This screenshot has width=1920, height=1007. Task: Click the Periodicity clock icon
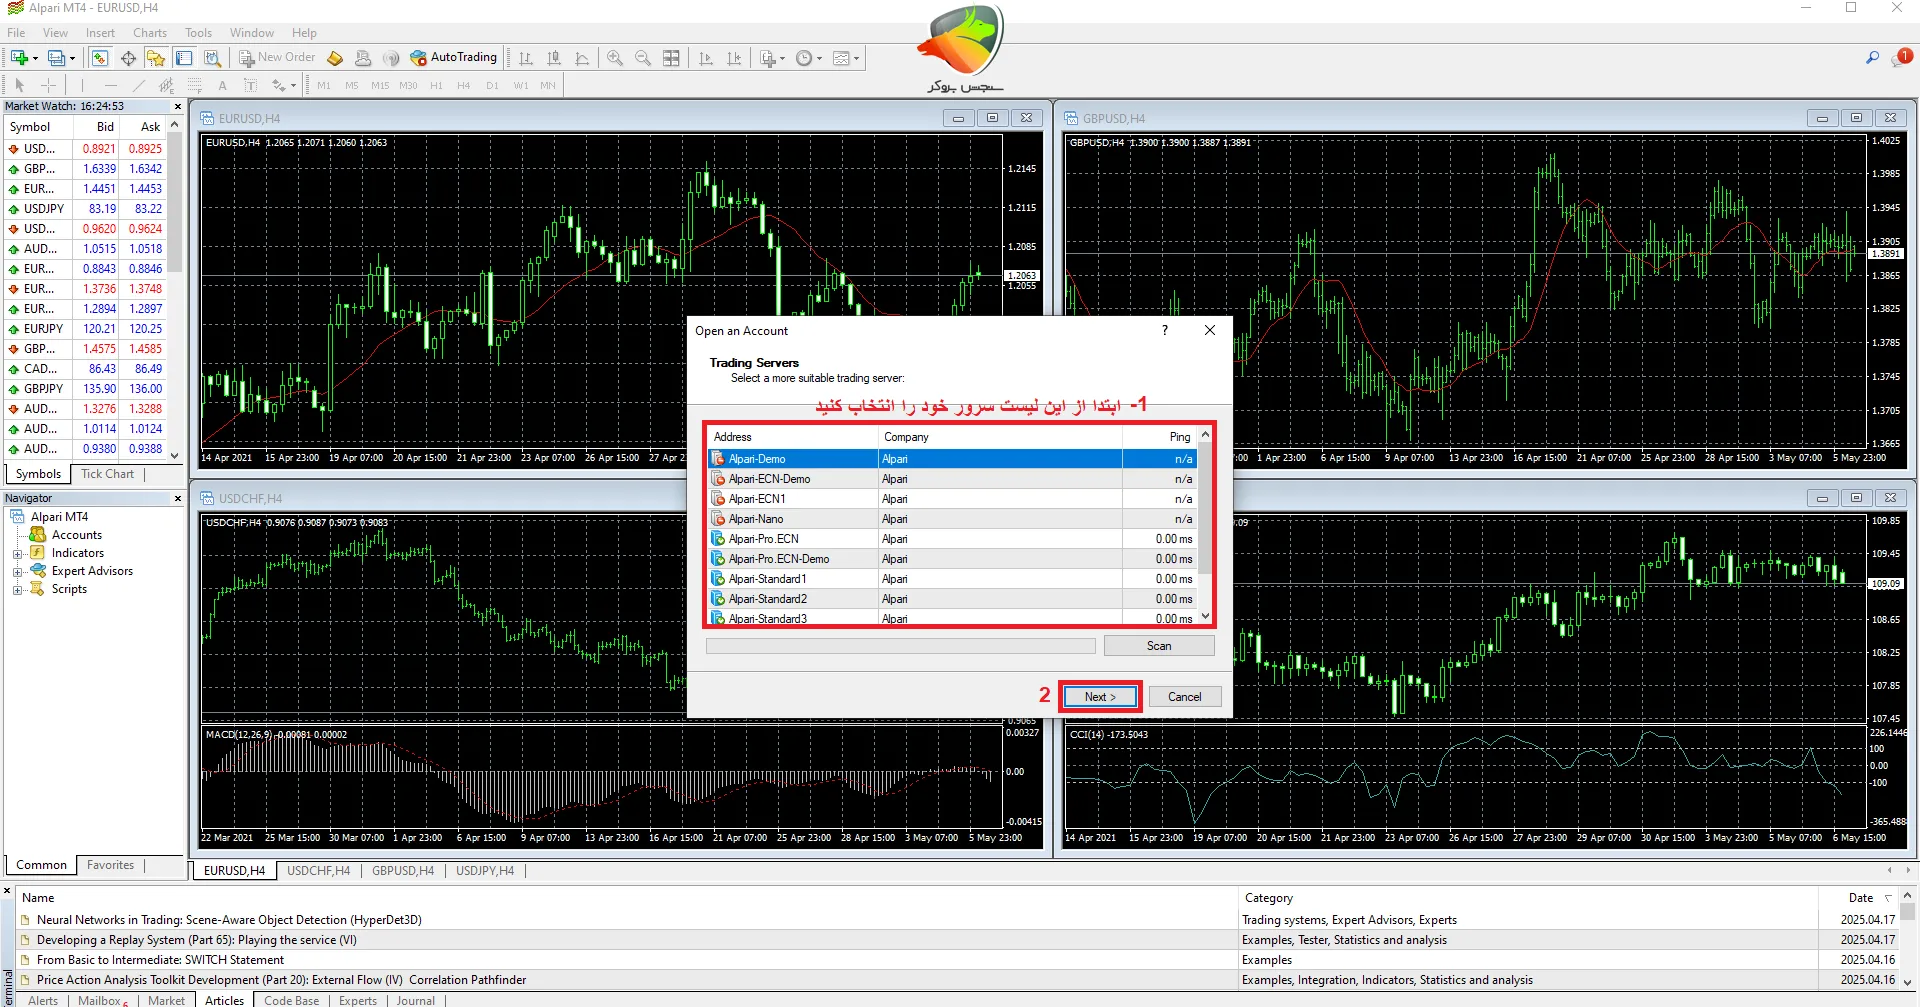pyautogui.click(x=804, y=58)
